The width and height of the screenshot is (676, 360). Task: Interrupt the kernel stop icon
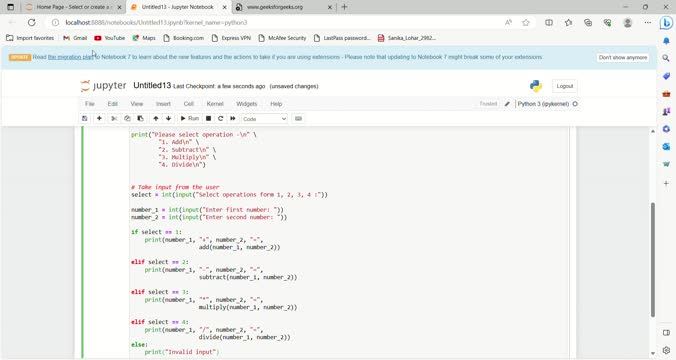[208, 119]
